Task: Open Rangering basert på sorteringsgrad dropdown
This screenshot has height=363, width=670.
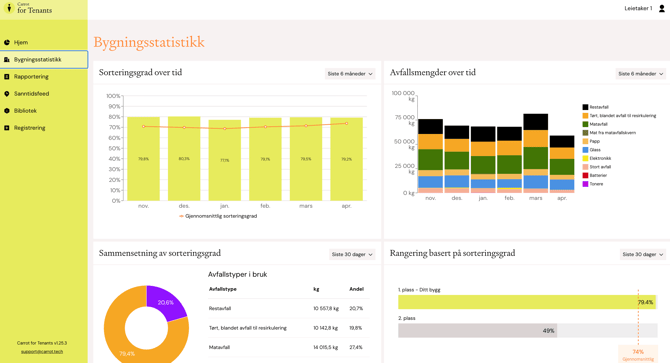Action: point(643,254)
